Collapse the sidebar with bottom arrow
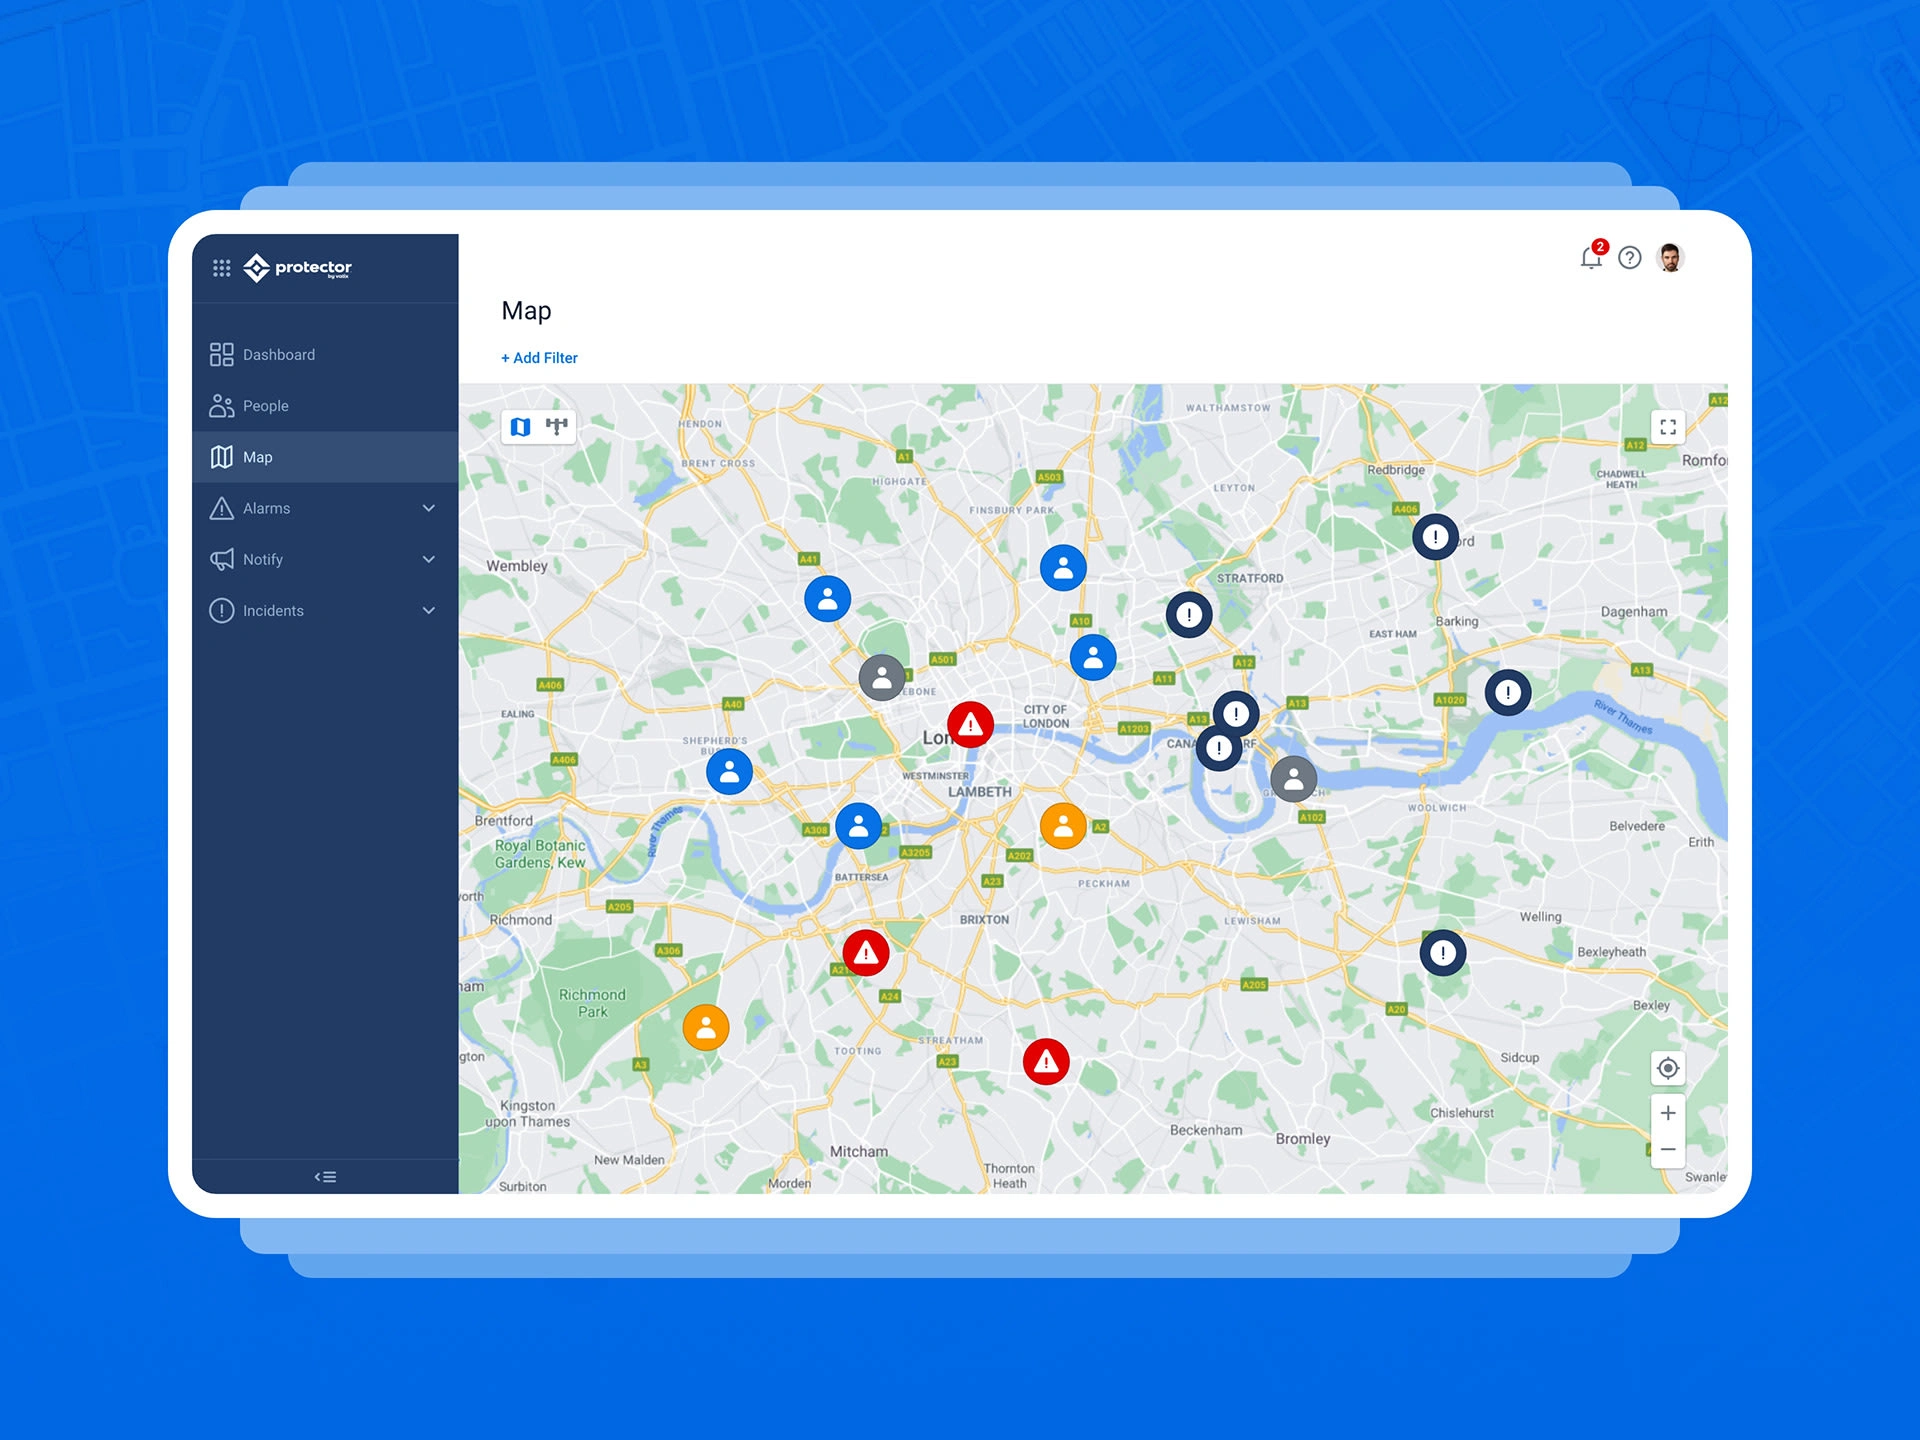Viewport: 1920px width, 1440px height. (x=325, y=1177)
